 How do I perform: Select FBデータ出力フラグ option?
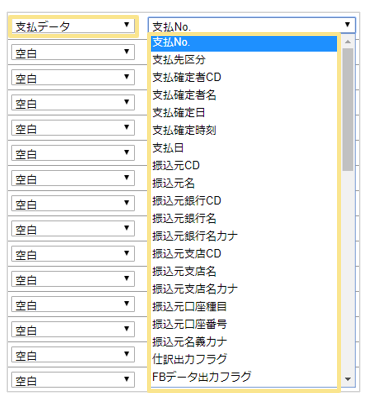(x=244, y=377)
